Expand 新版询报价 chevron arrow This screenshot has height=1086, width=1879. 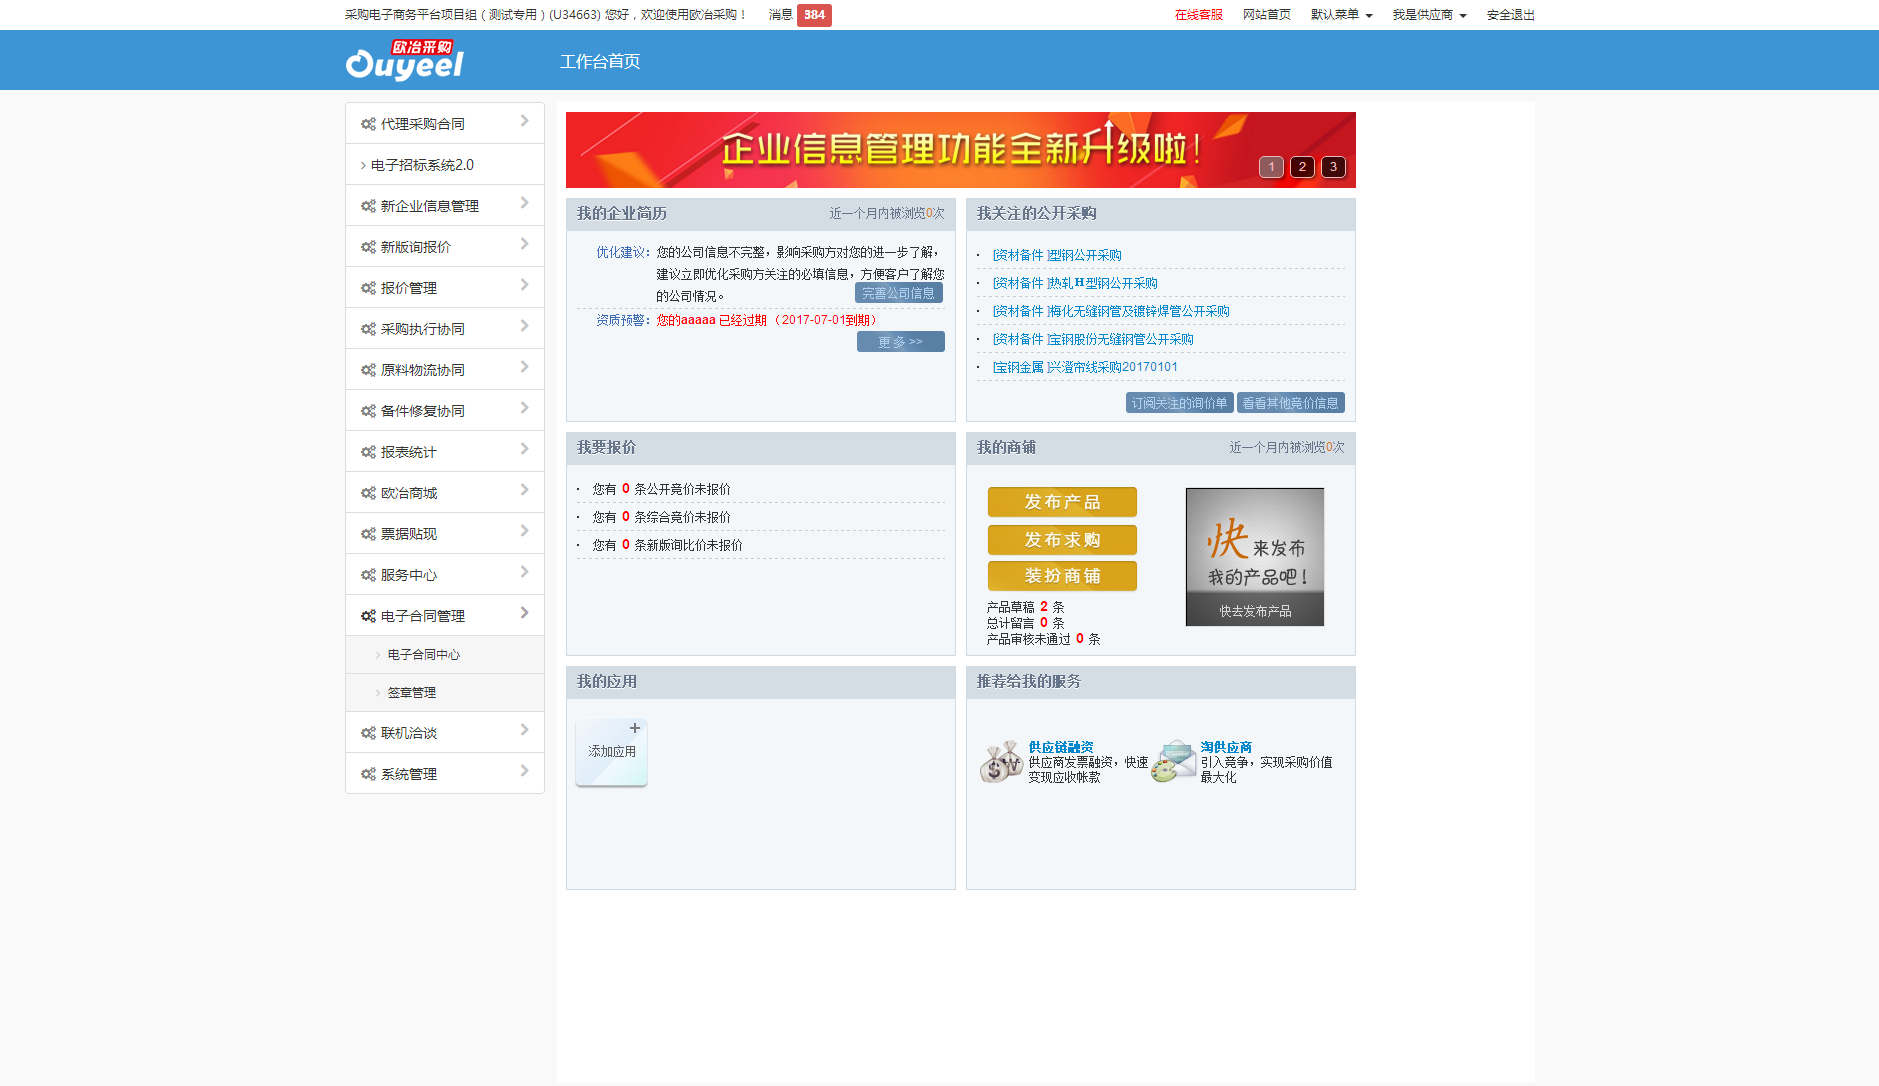tap(524, 244)
